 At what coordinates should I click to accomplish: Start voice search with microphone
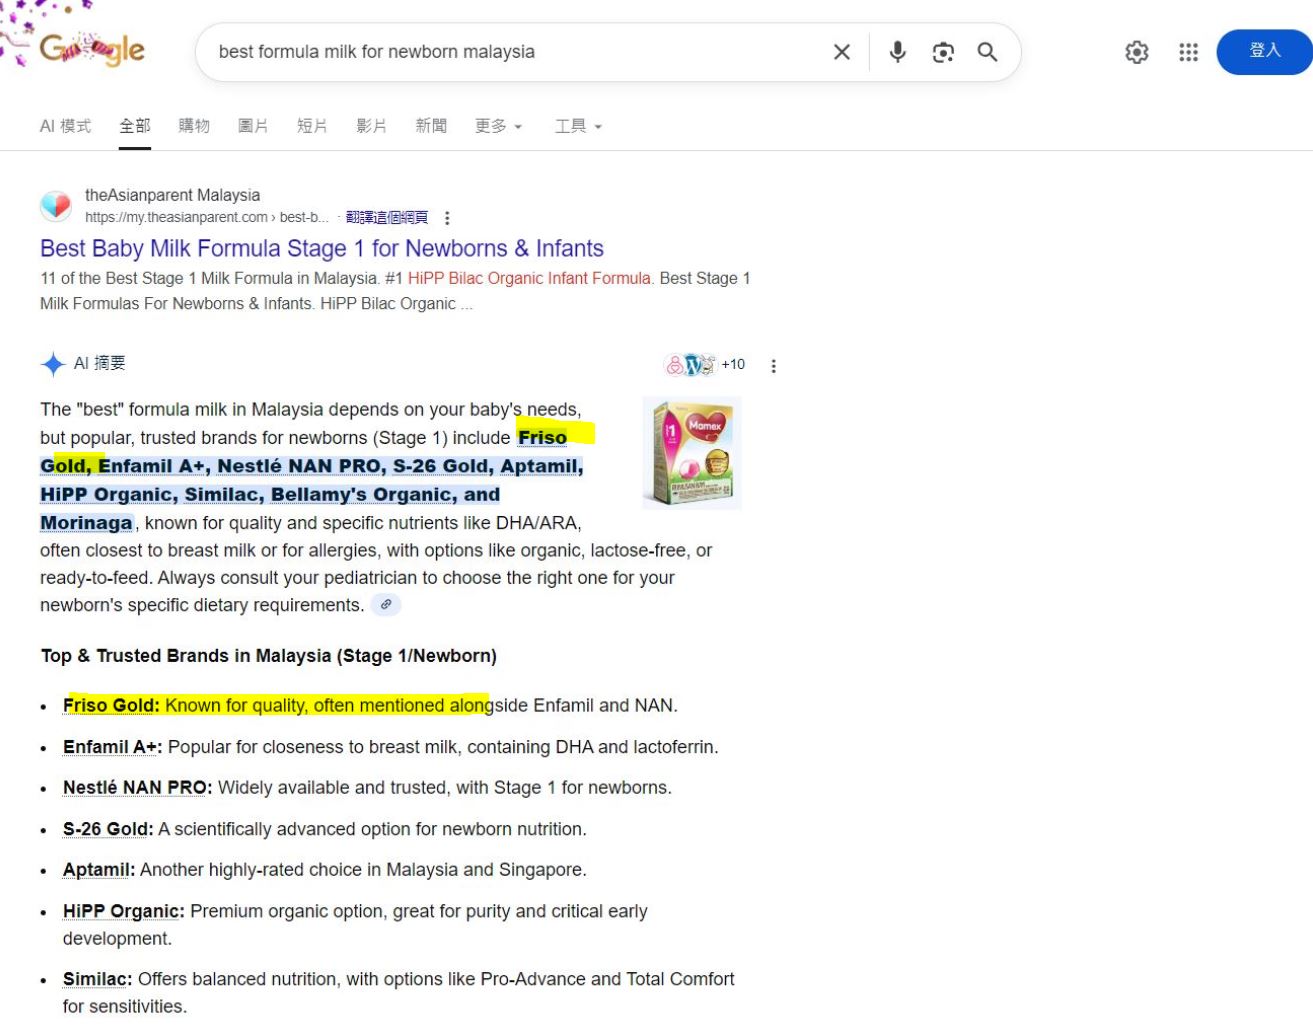897,52
